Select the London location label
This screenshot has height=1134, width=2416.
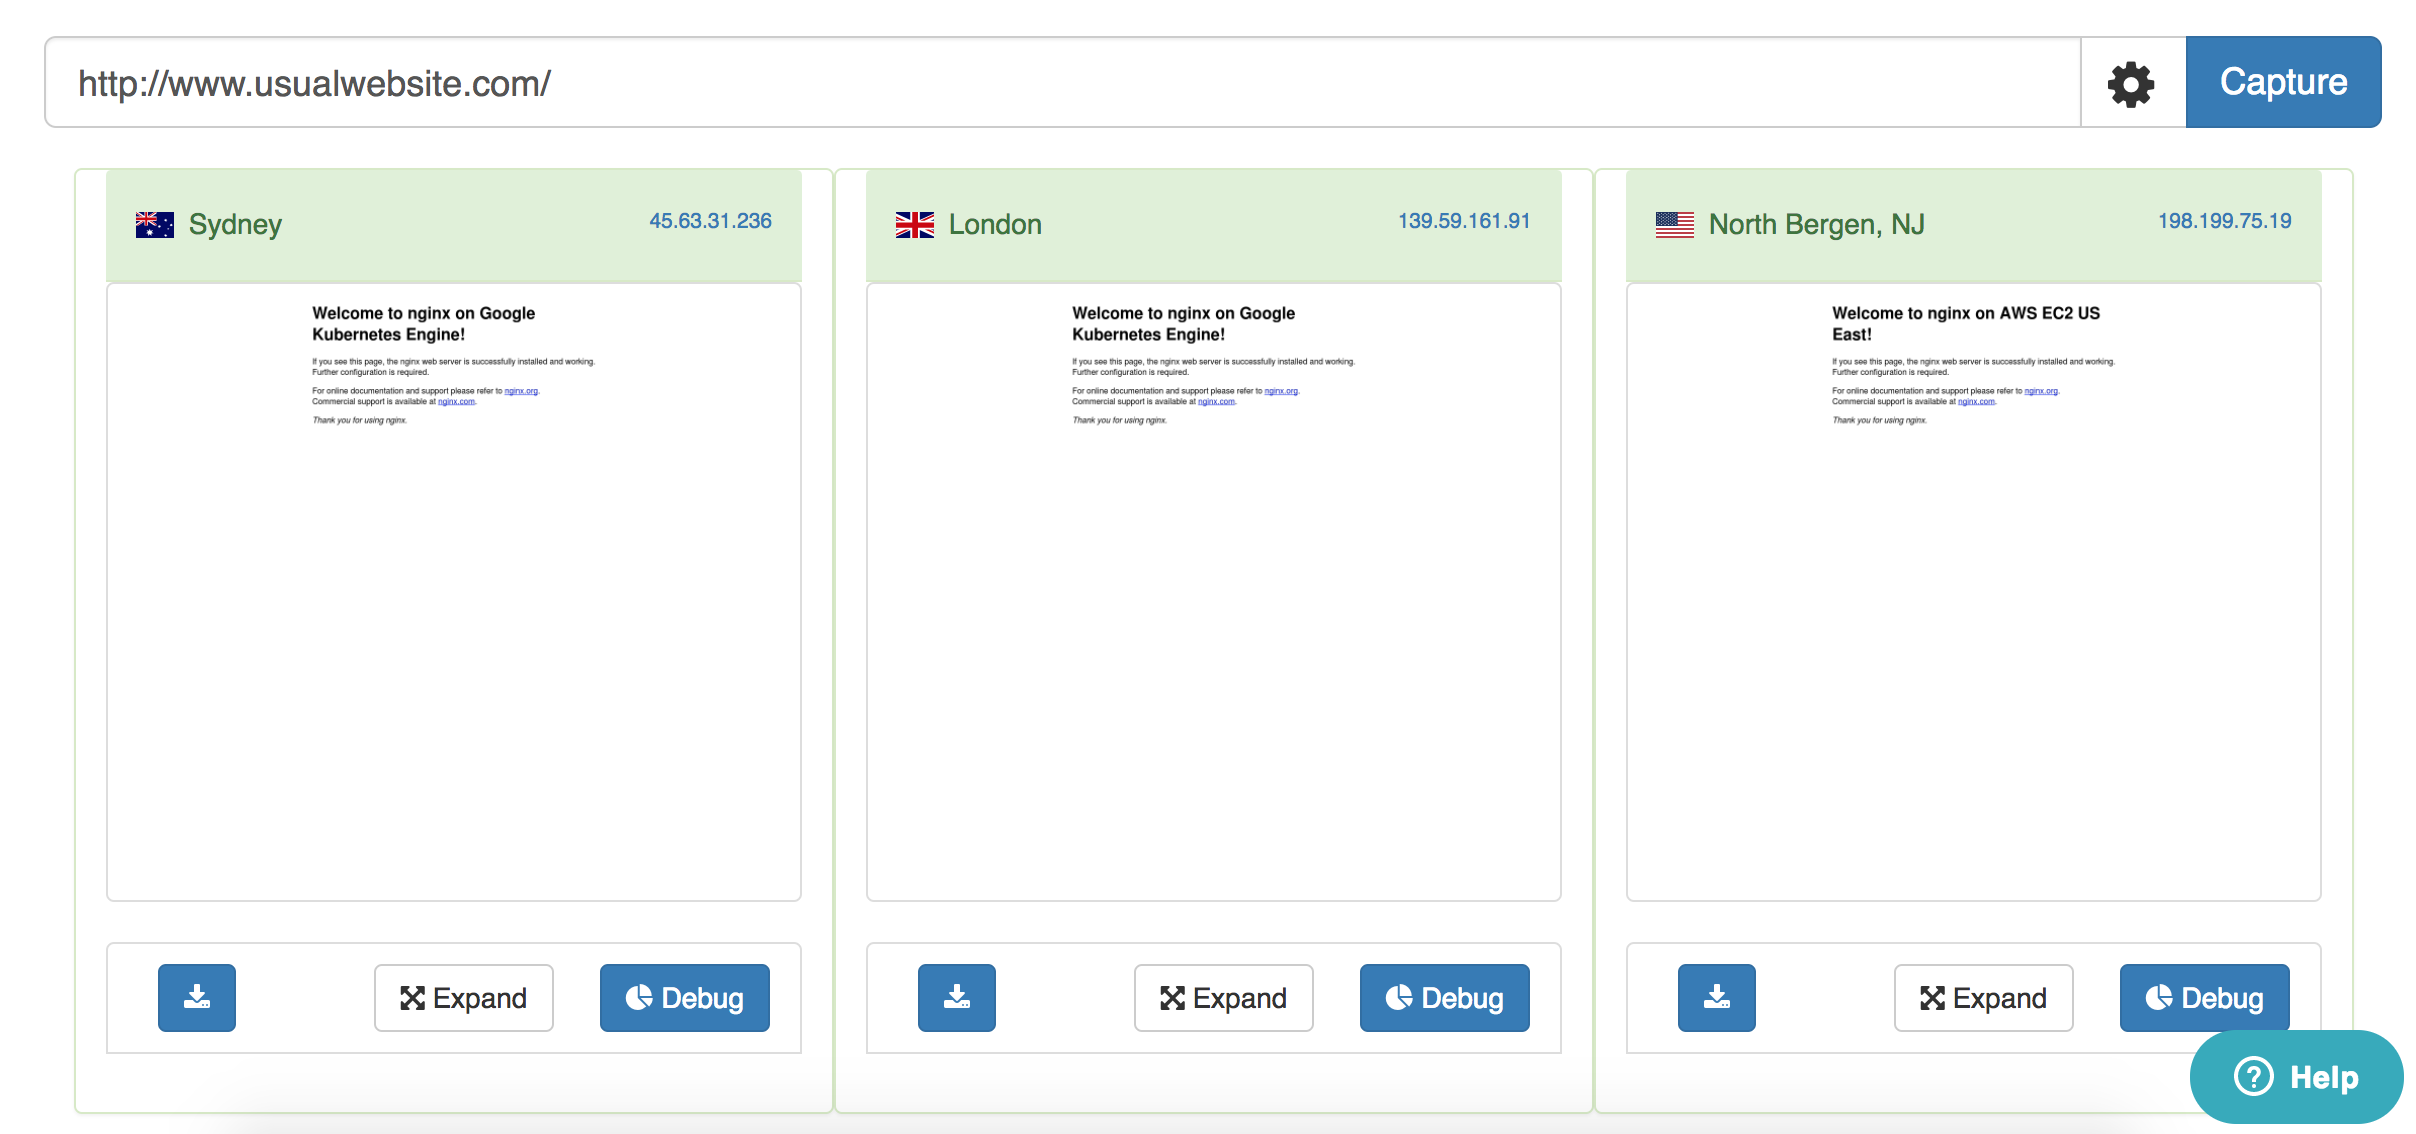[x=995, y=224]
